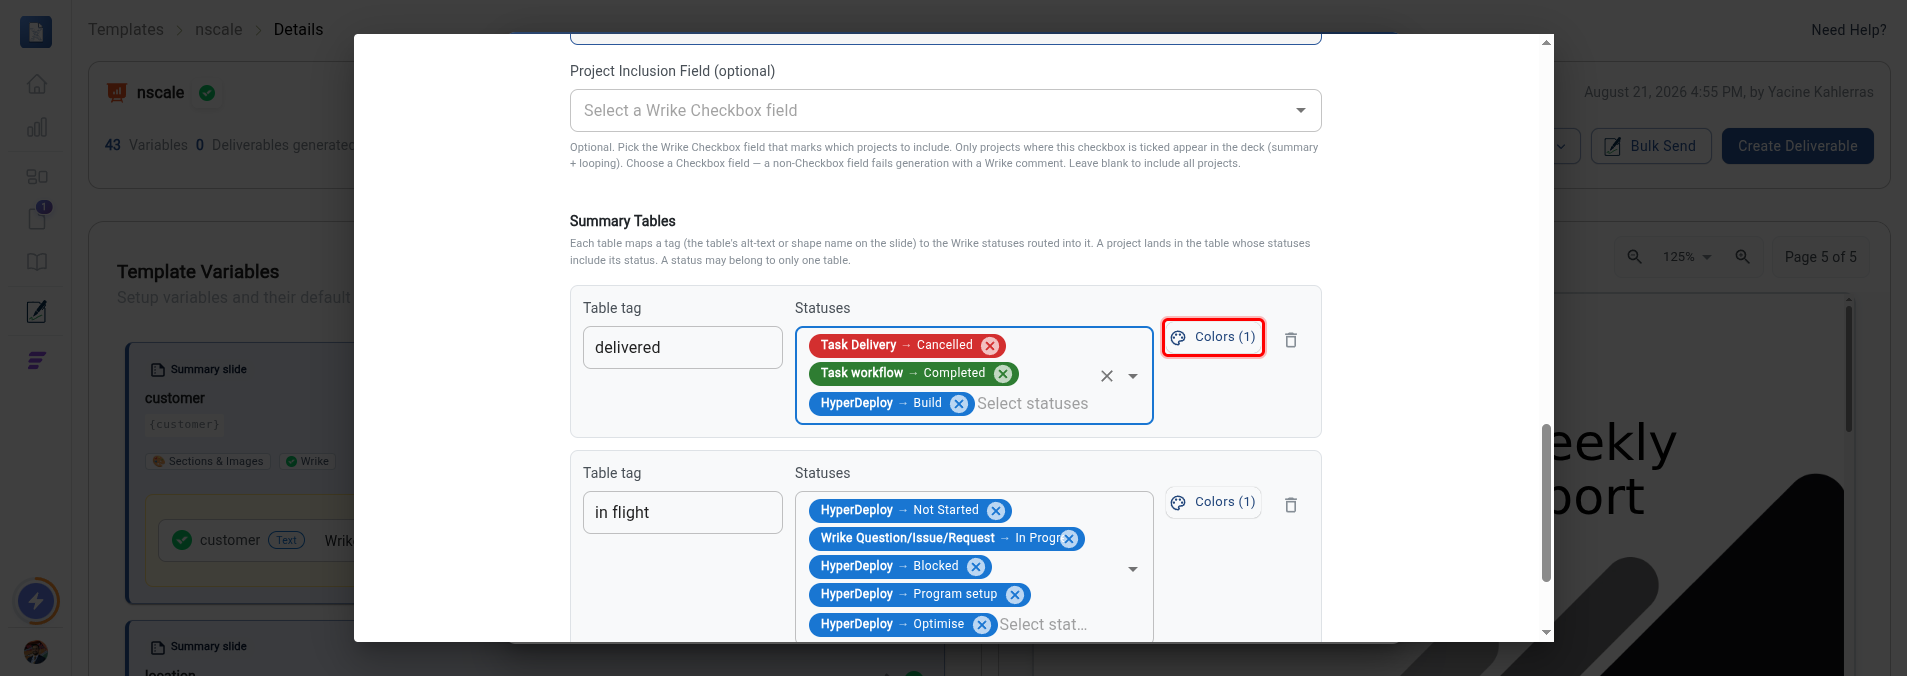
Task: Open the Colors (1) button for delivered table
Action: click(x=1213, y=337)
